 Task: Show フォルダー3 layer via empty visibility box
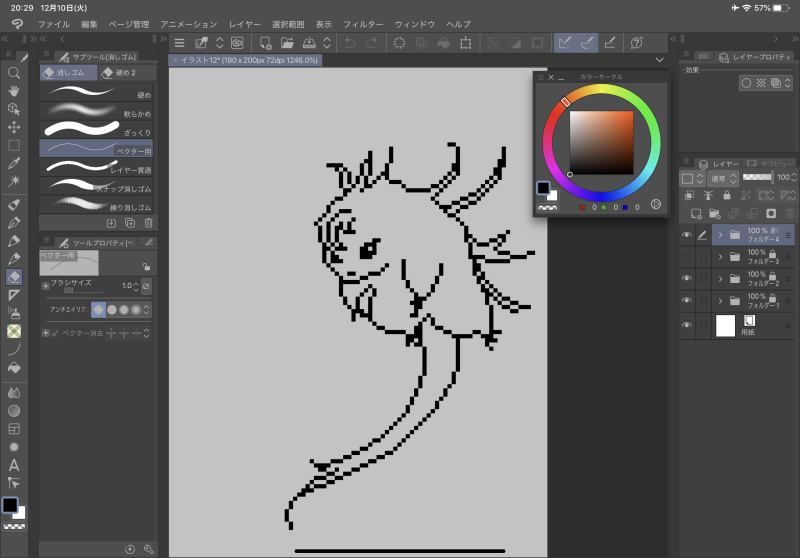[x=687, y=257]
